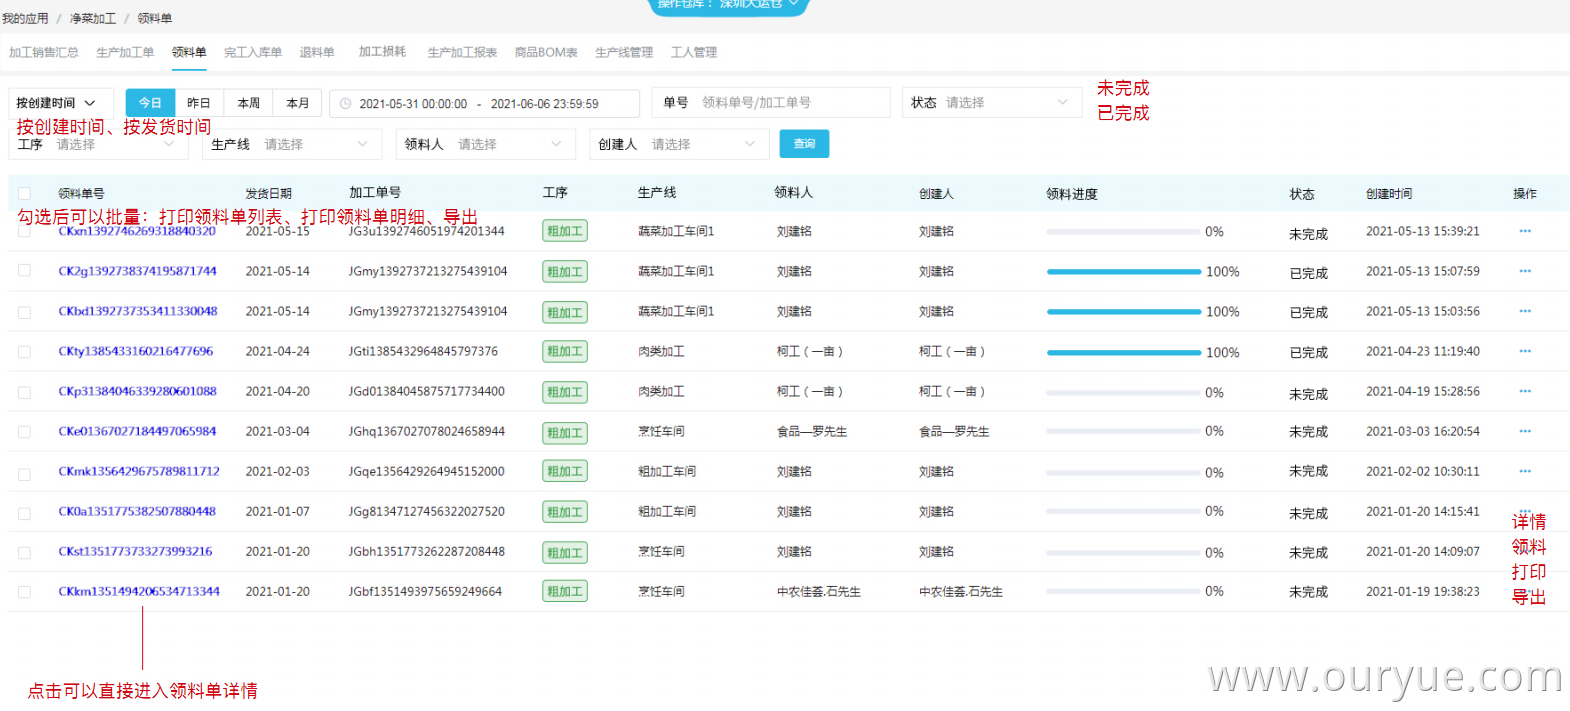Open requisition CKkm1351494206534713344 link

click(x=139, y=591)
